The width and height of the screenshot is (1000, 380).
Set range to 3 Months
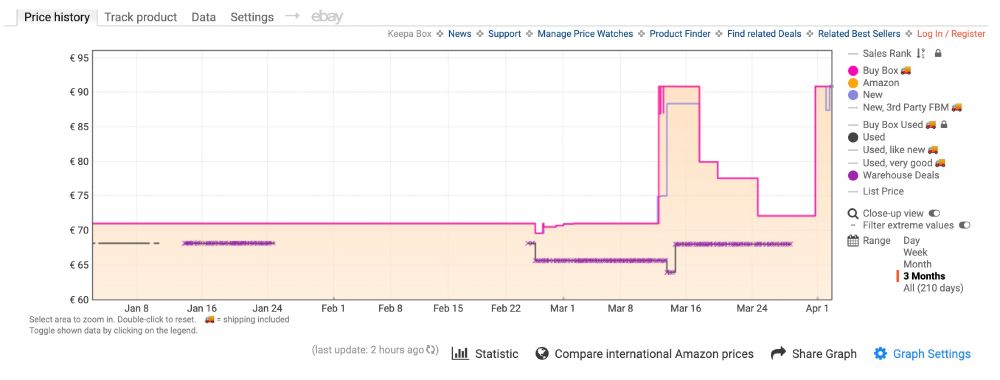pos(924,276)
